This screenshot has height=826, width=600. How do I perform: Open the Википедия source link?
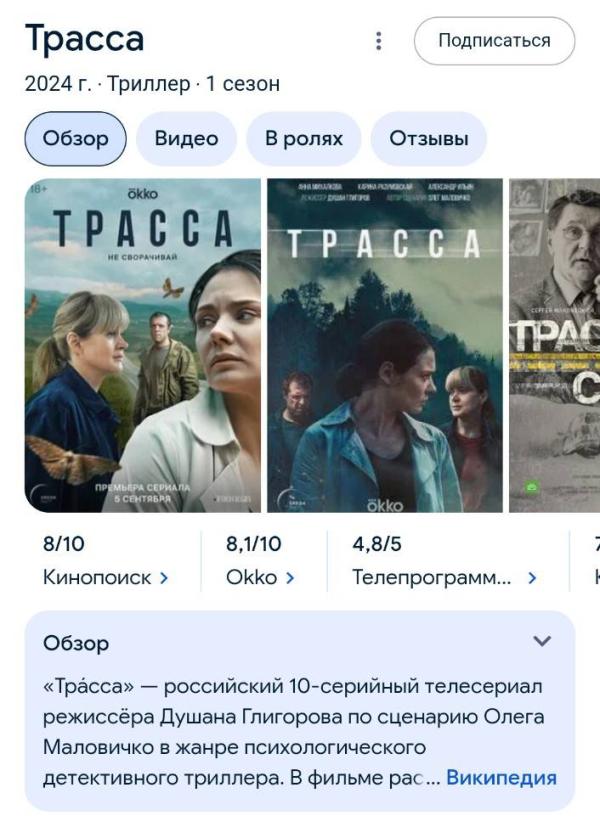(x=501, y=778)
